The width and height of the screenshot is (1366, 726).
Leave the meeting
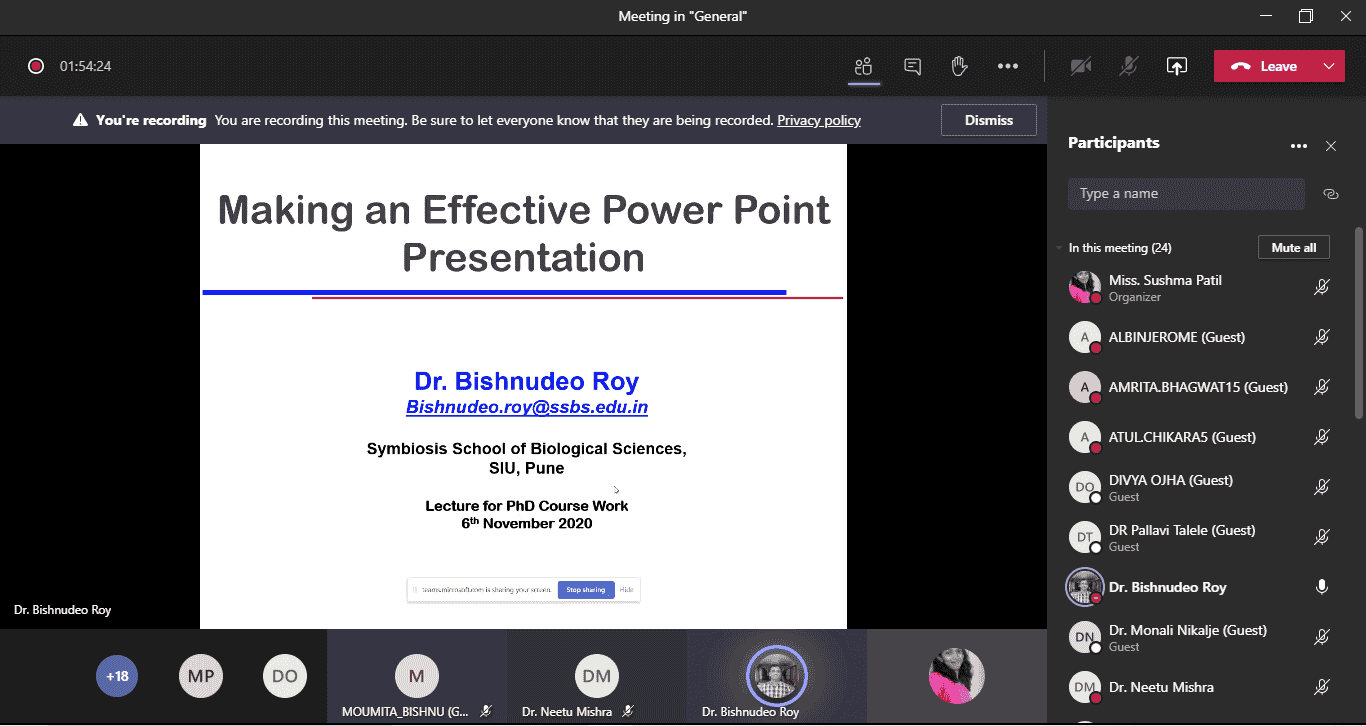[x=1264, y=66]
